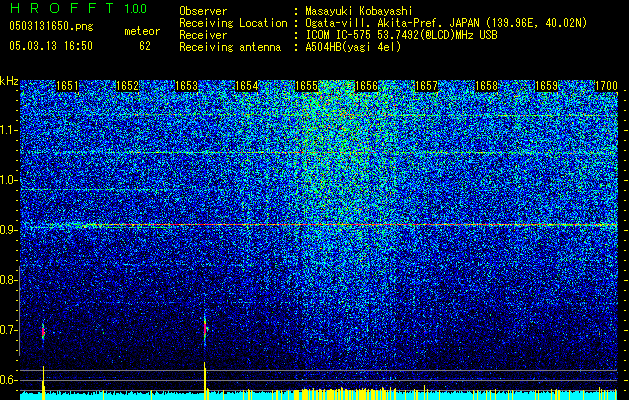Click the HROFFT program title
The image size is (629, 400).
click(61, 8)
